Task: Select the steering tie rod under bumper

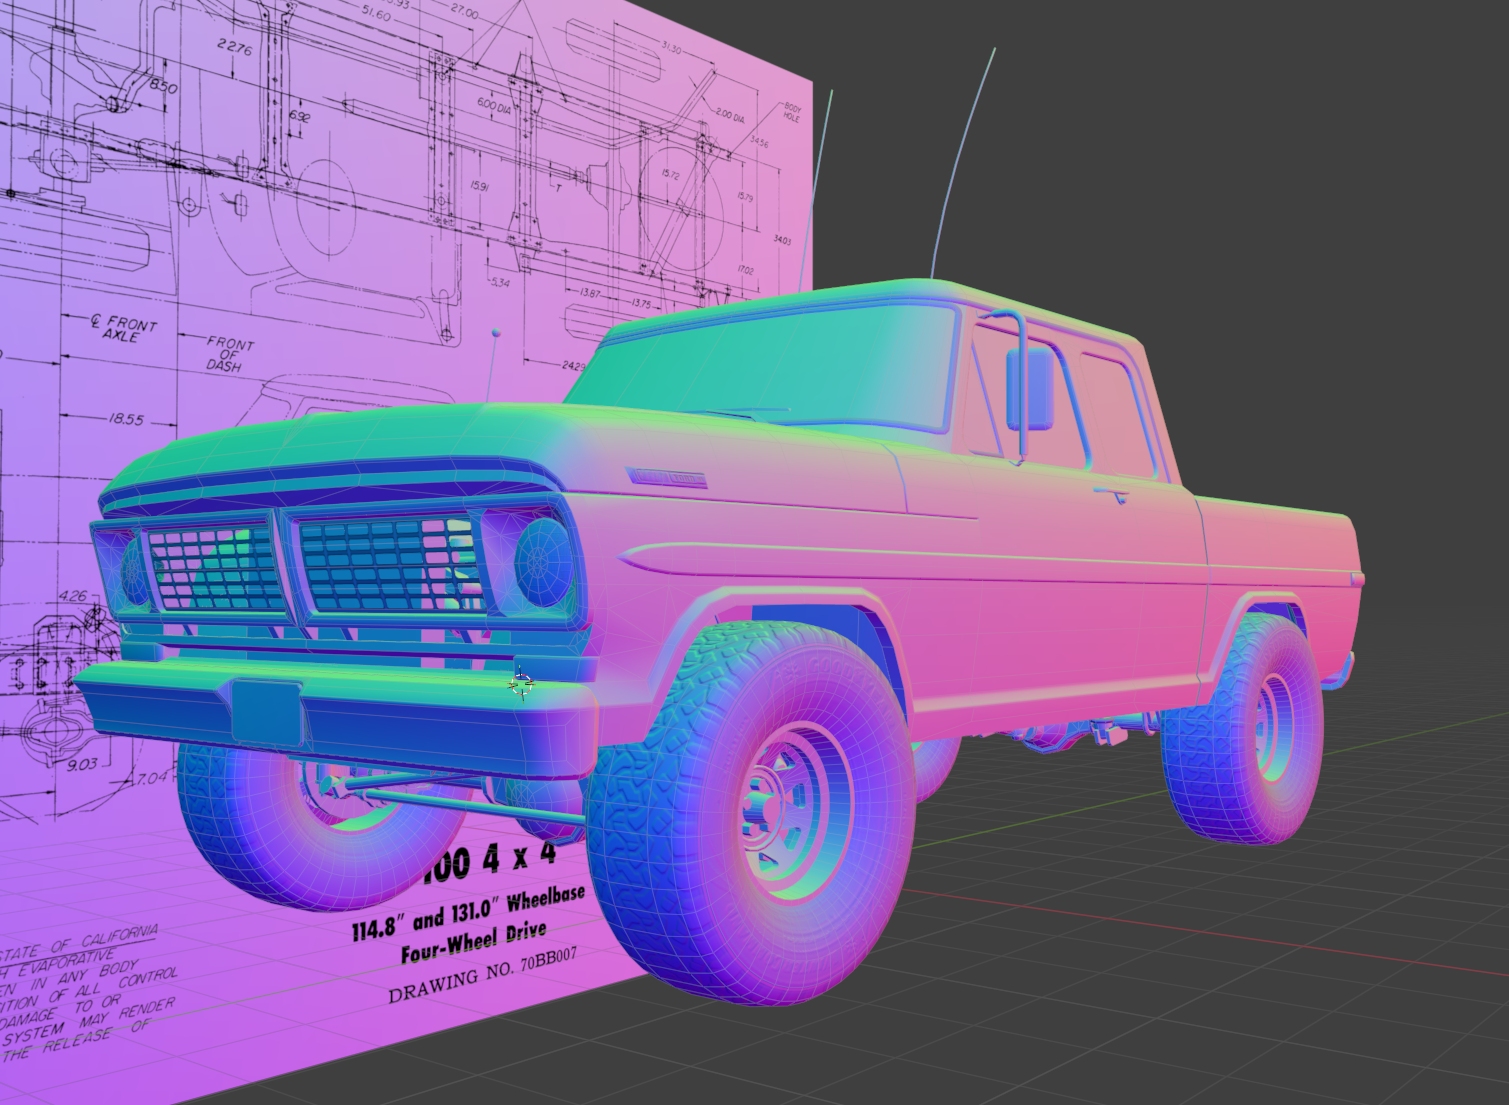Action: point(470,805)
